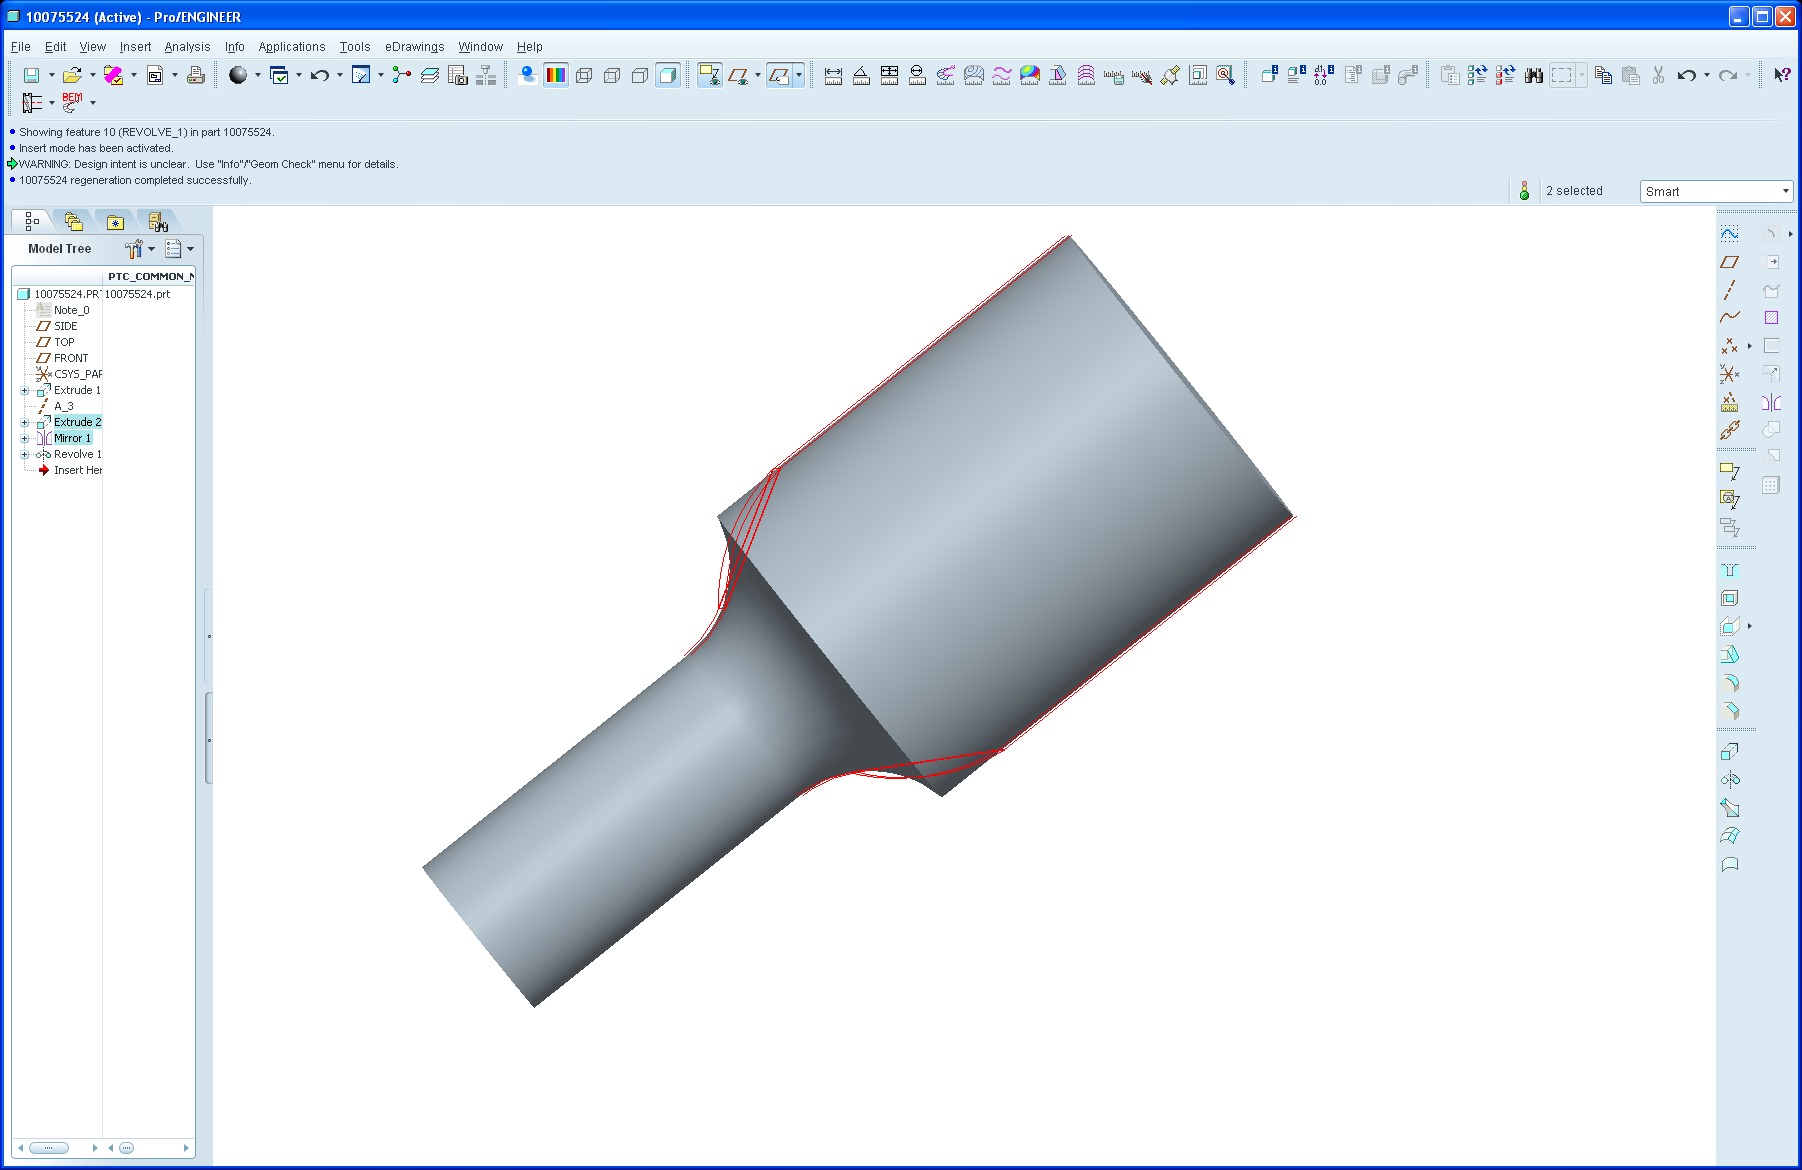Select Mirror 1 in the model tree
Screen dimensions: 1802x1170
click(71, 438)
